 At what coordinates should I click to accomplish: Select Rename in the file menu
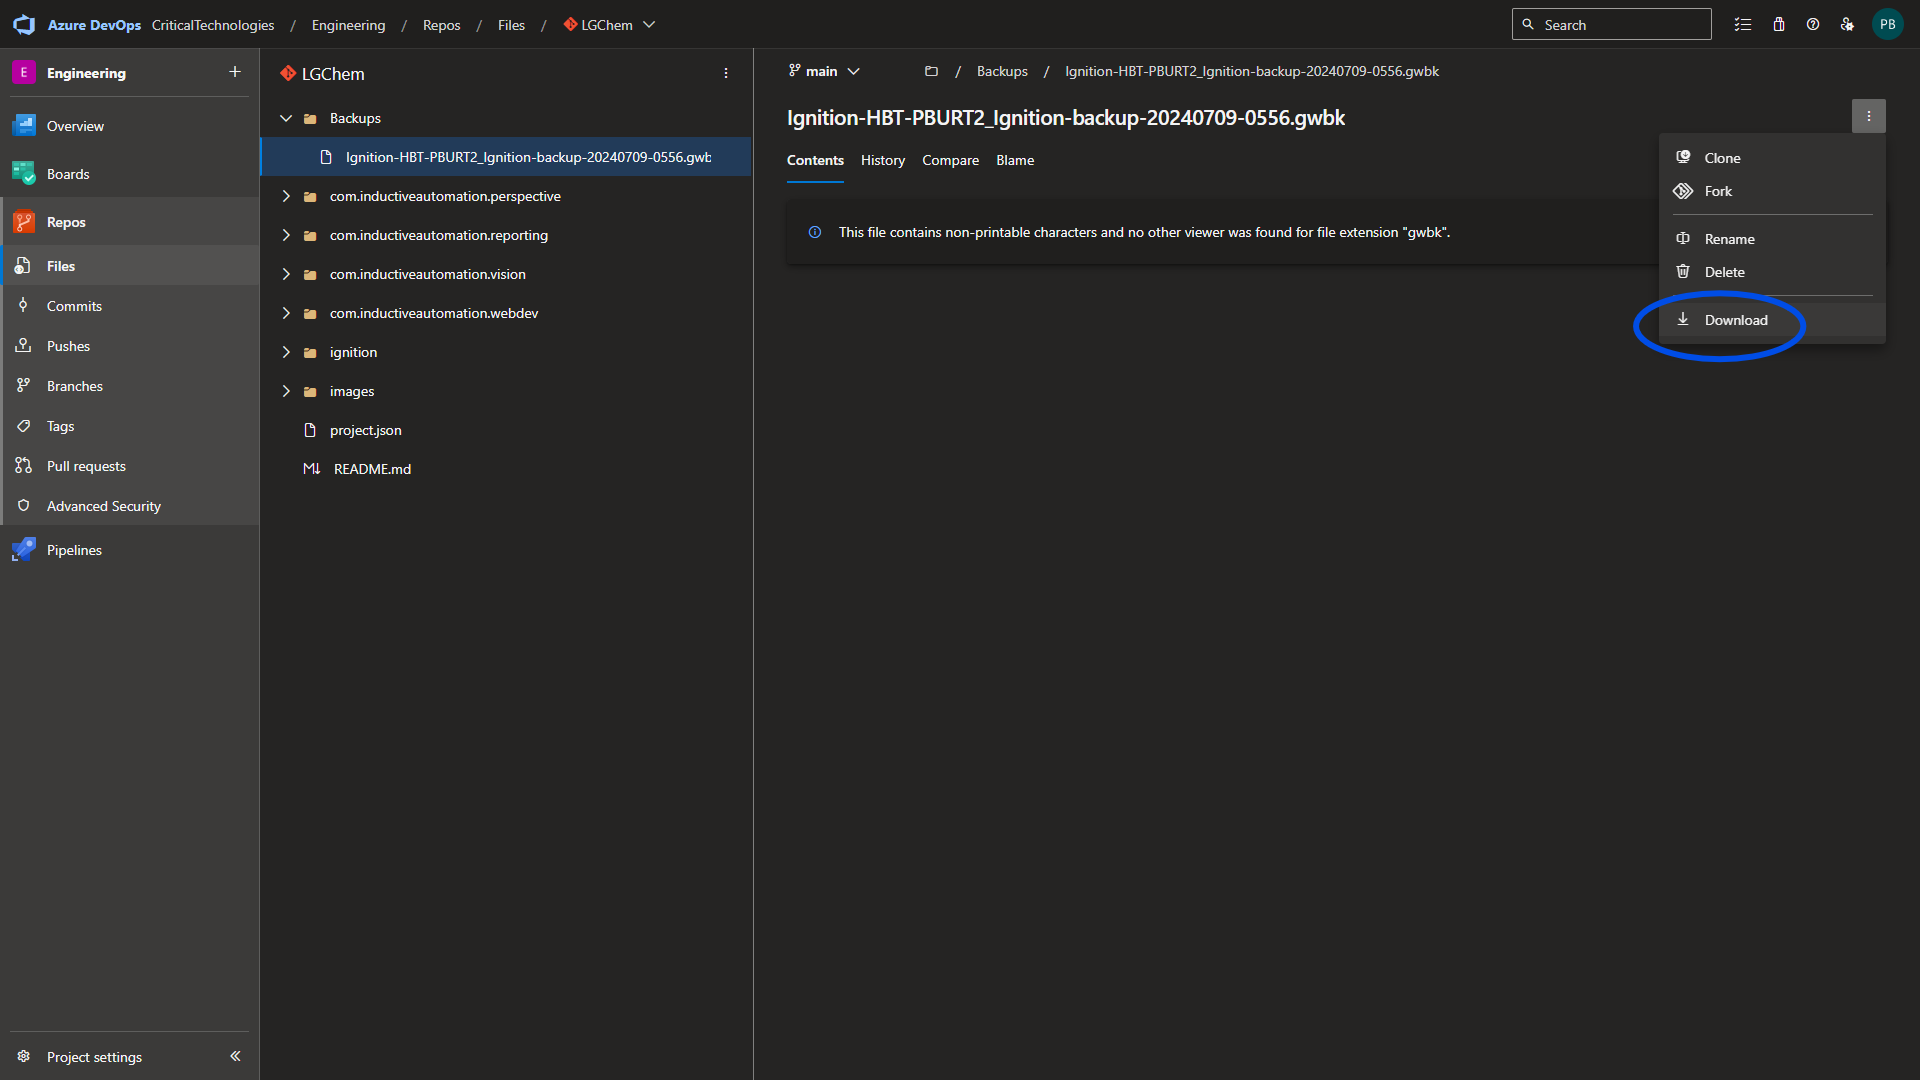point(1729,239)
